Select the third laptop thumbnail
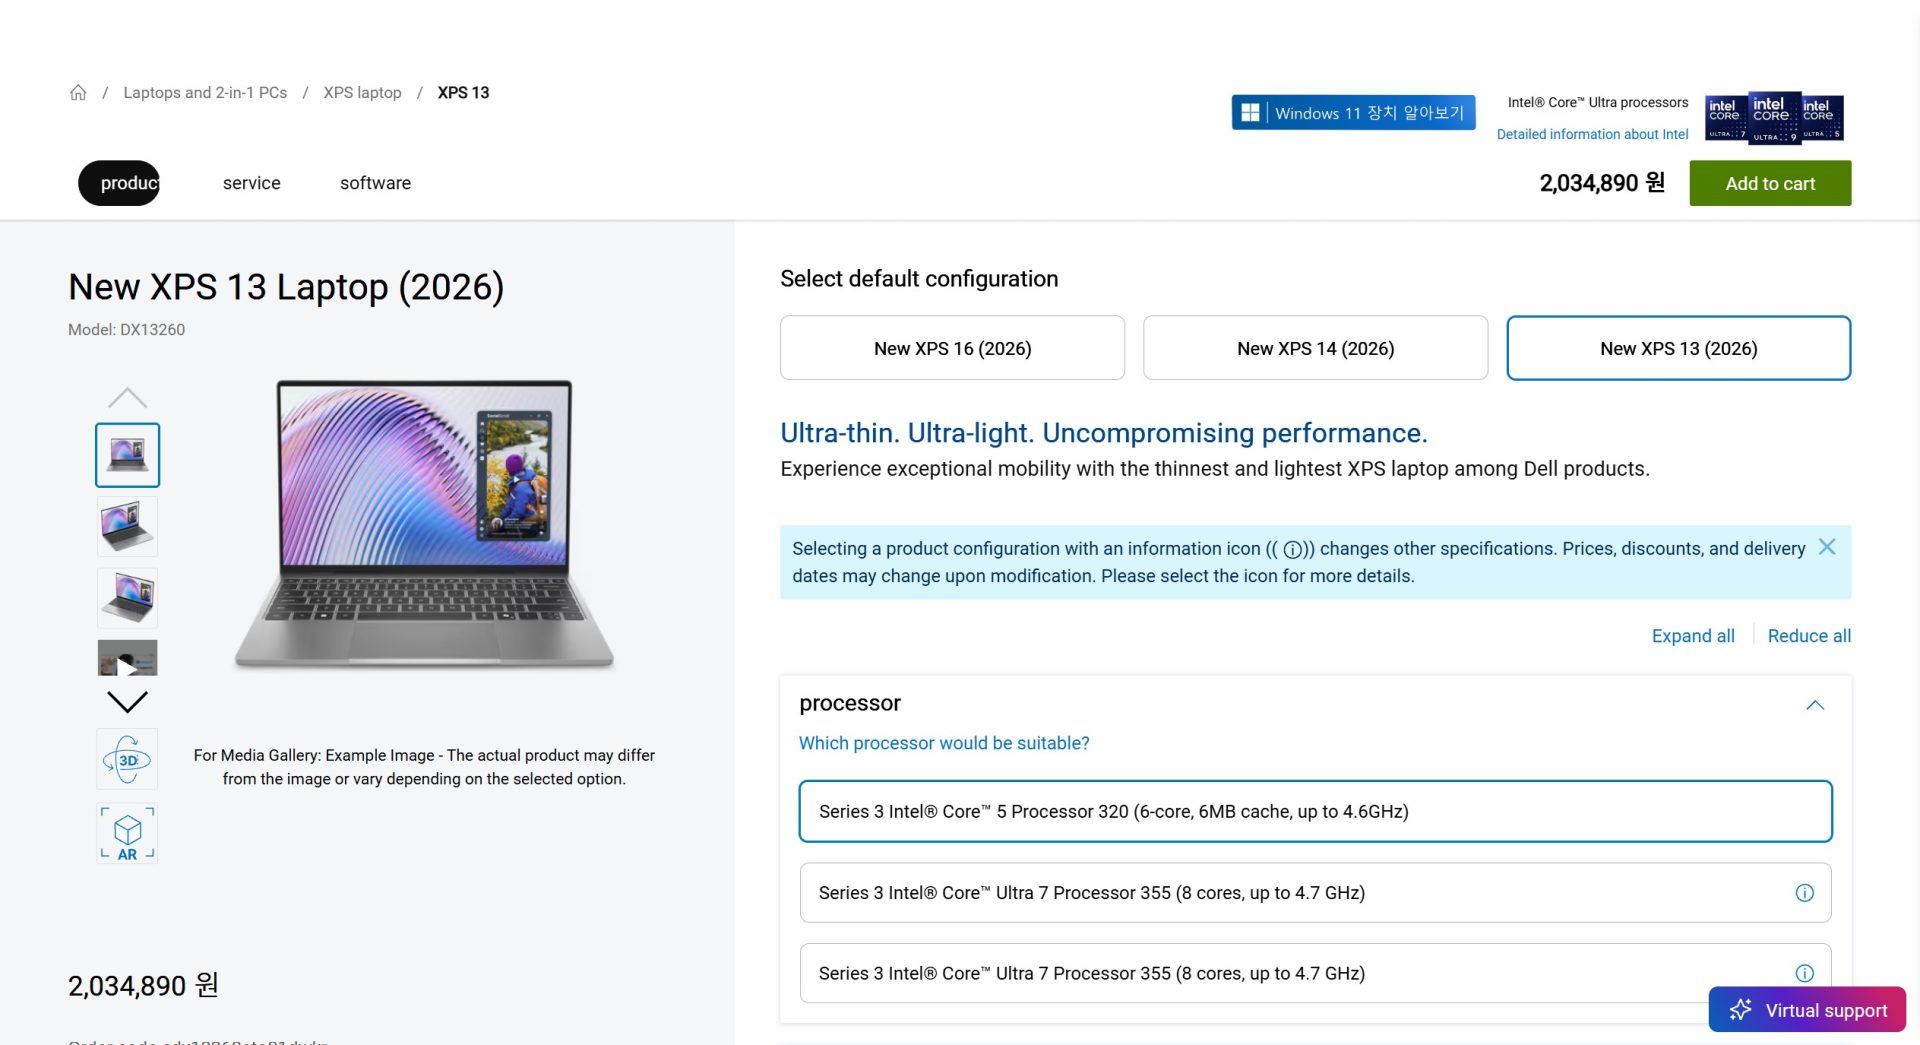The height and width of the screenshot is (1045, 1920). click(127, 597)
